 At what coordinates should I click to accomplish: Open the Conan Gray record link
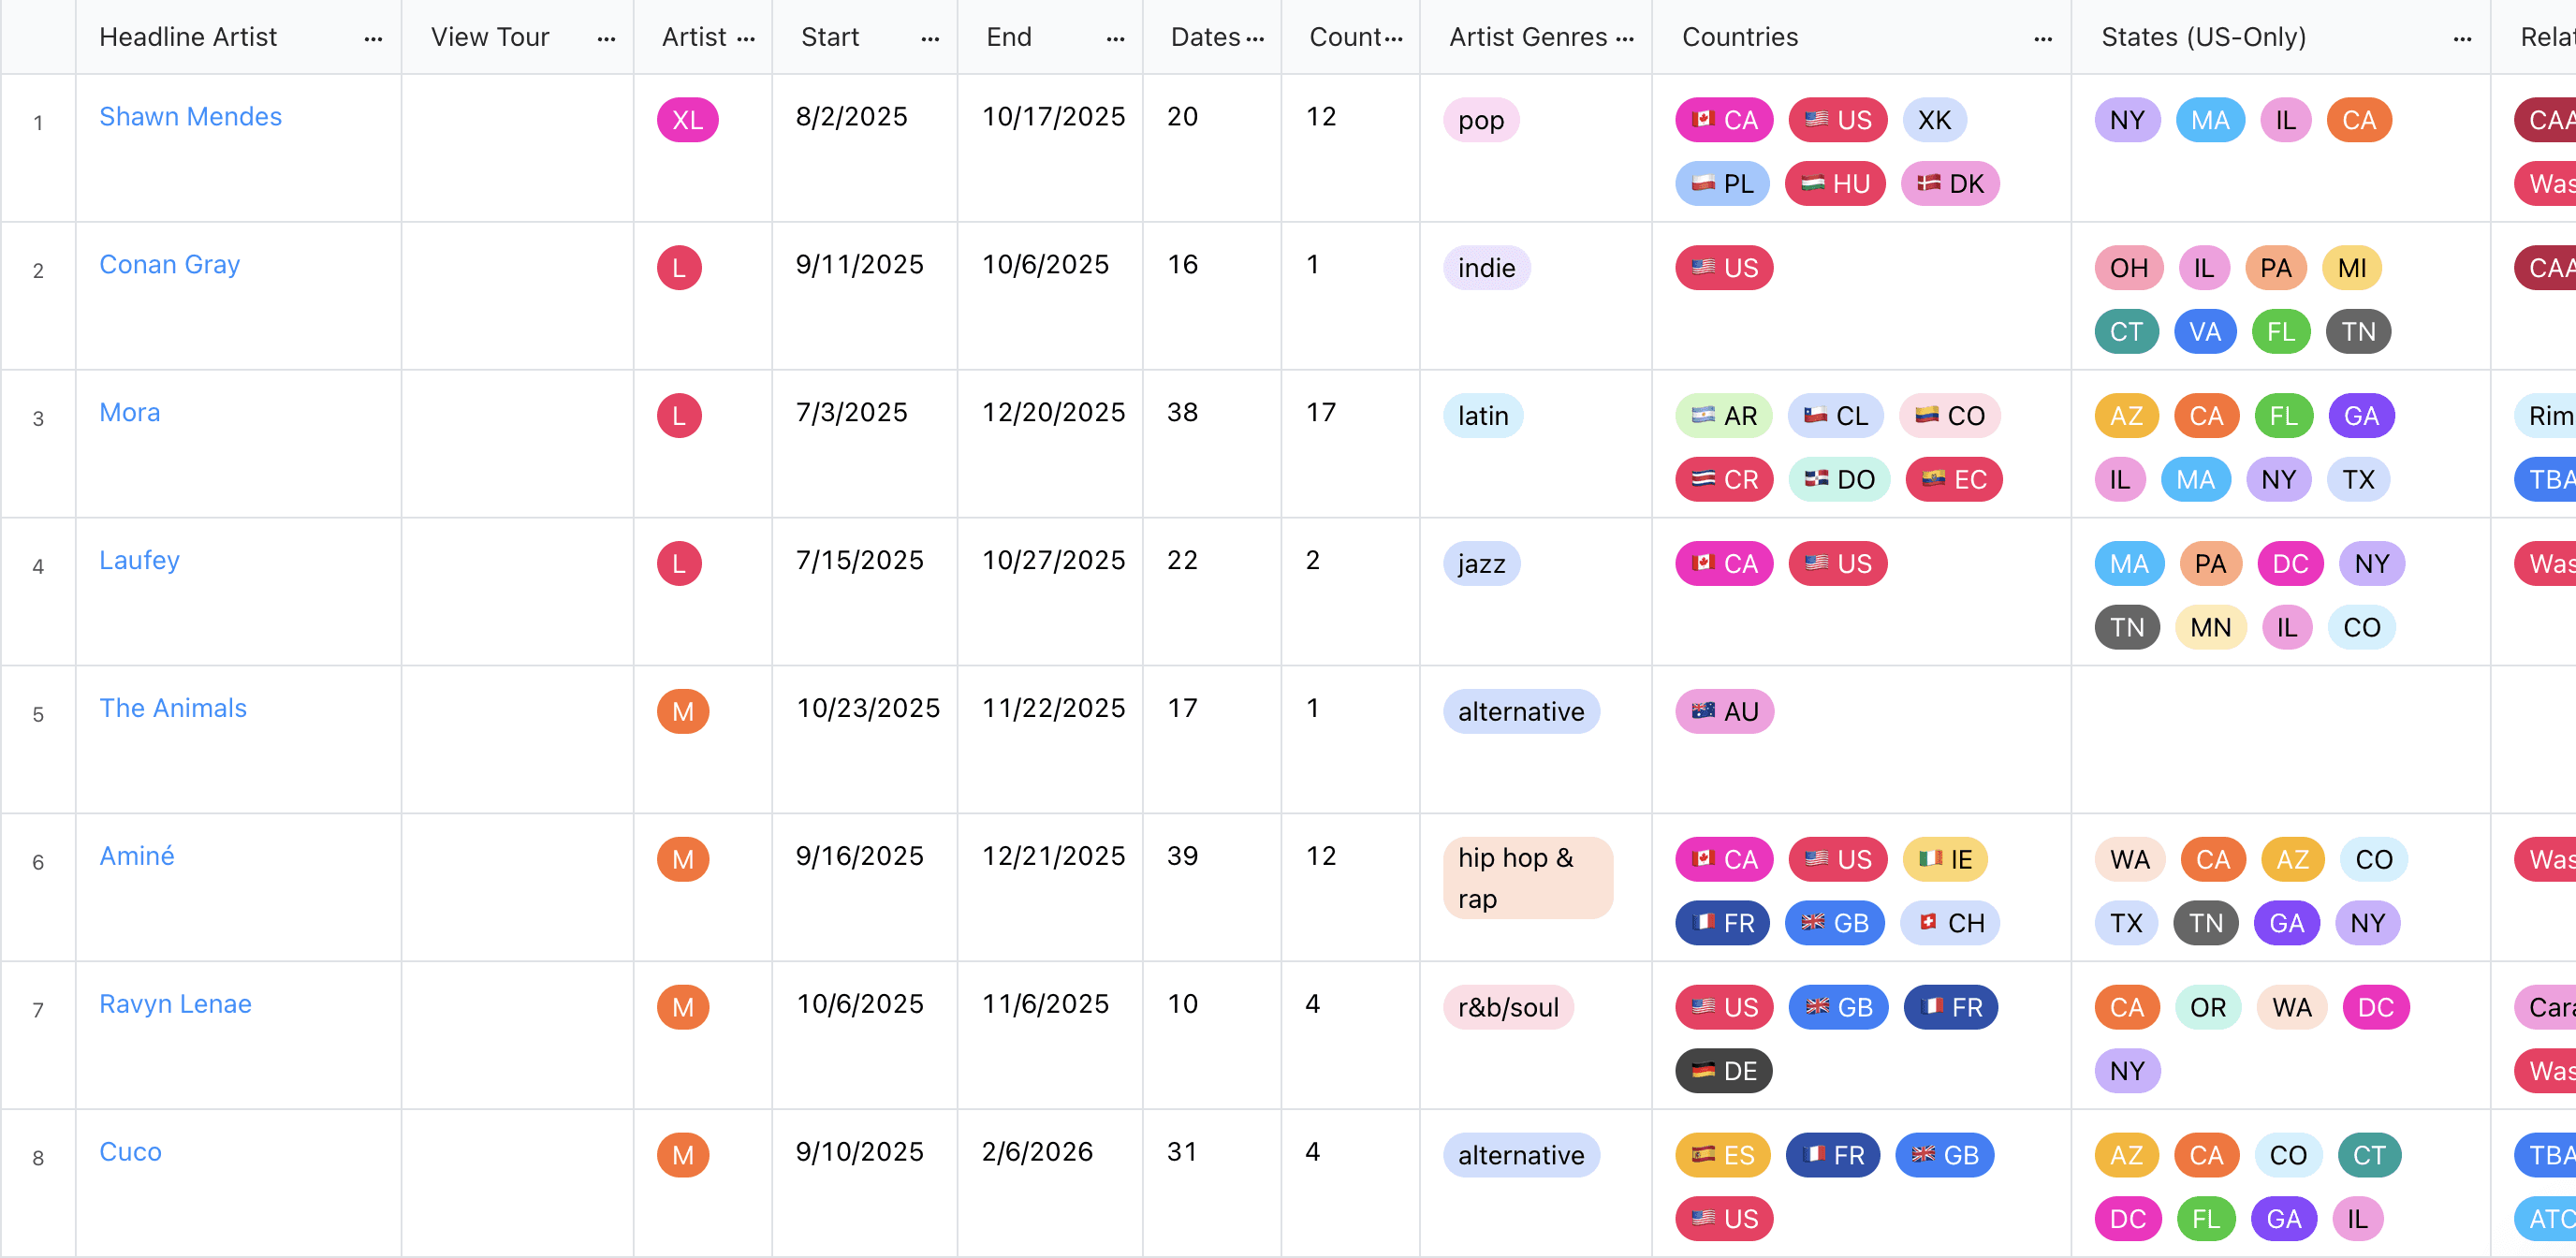point(169,265)
